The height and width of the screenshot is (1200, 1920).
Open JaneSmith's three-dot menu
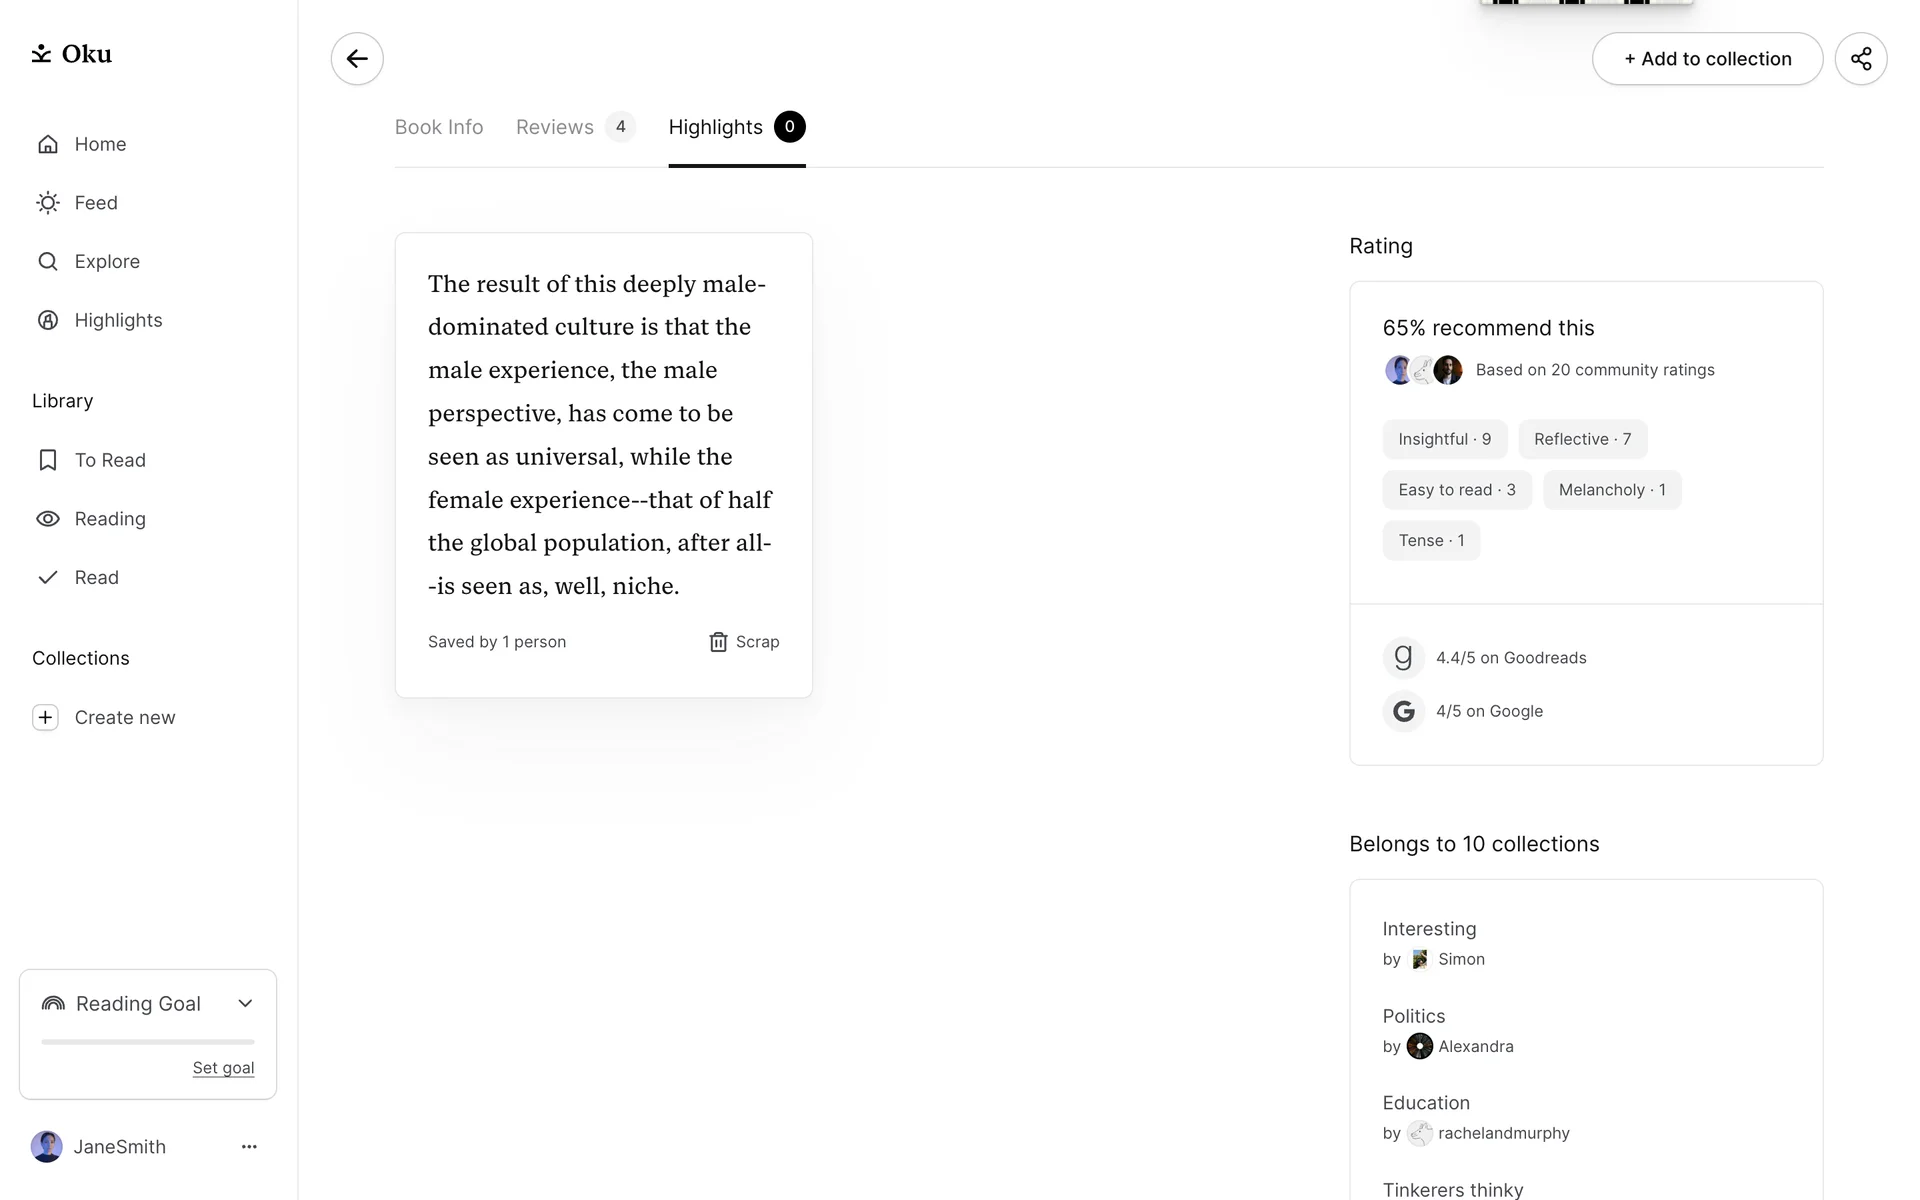(249, 1147)
